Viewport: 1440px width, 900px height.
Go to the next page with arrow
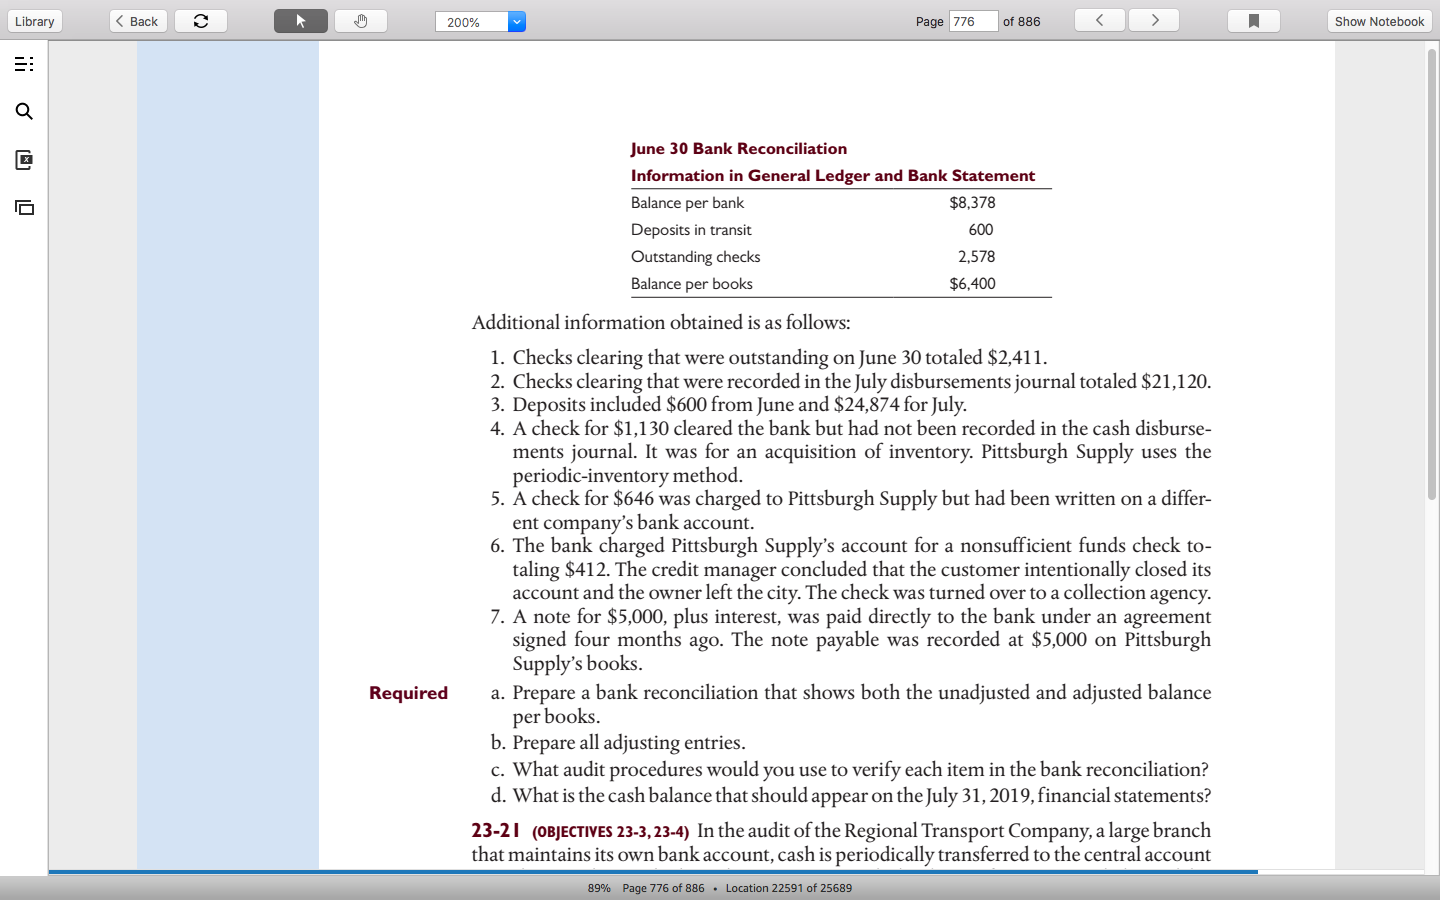click(1153, 20)
